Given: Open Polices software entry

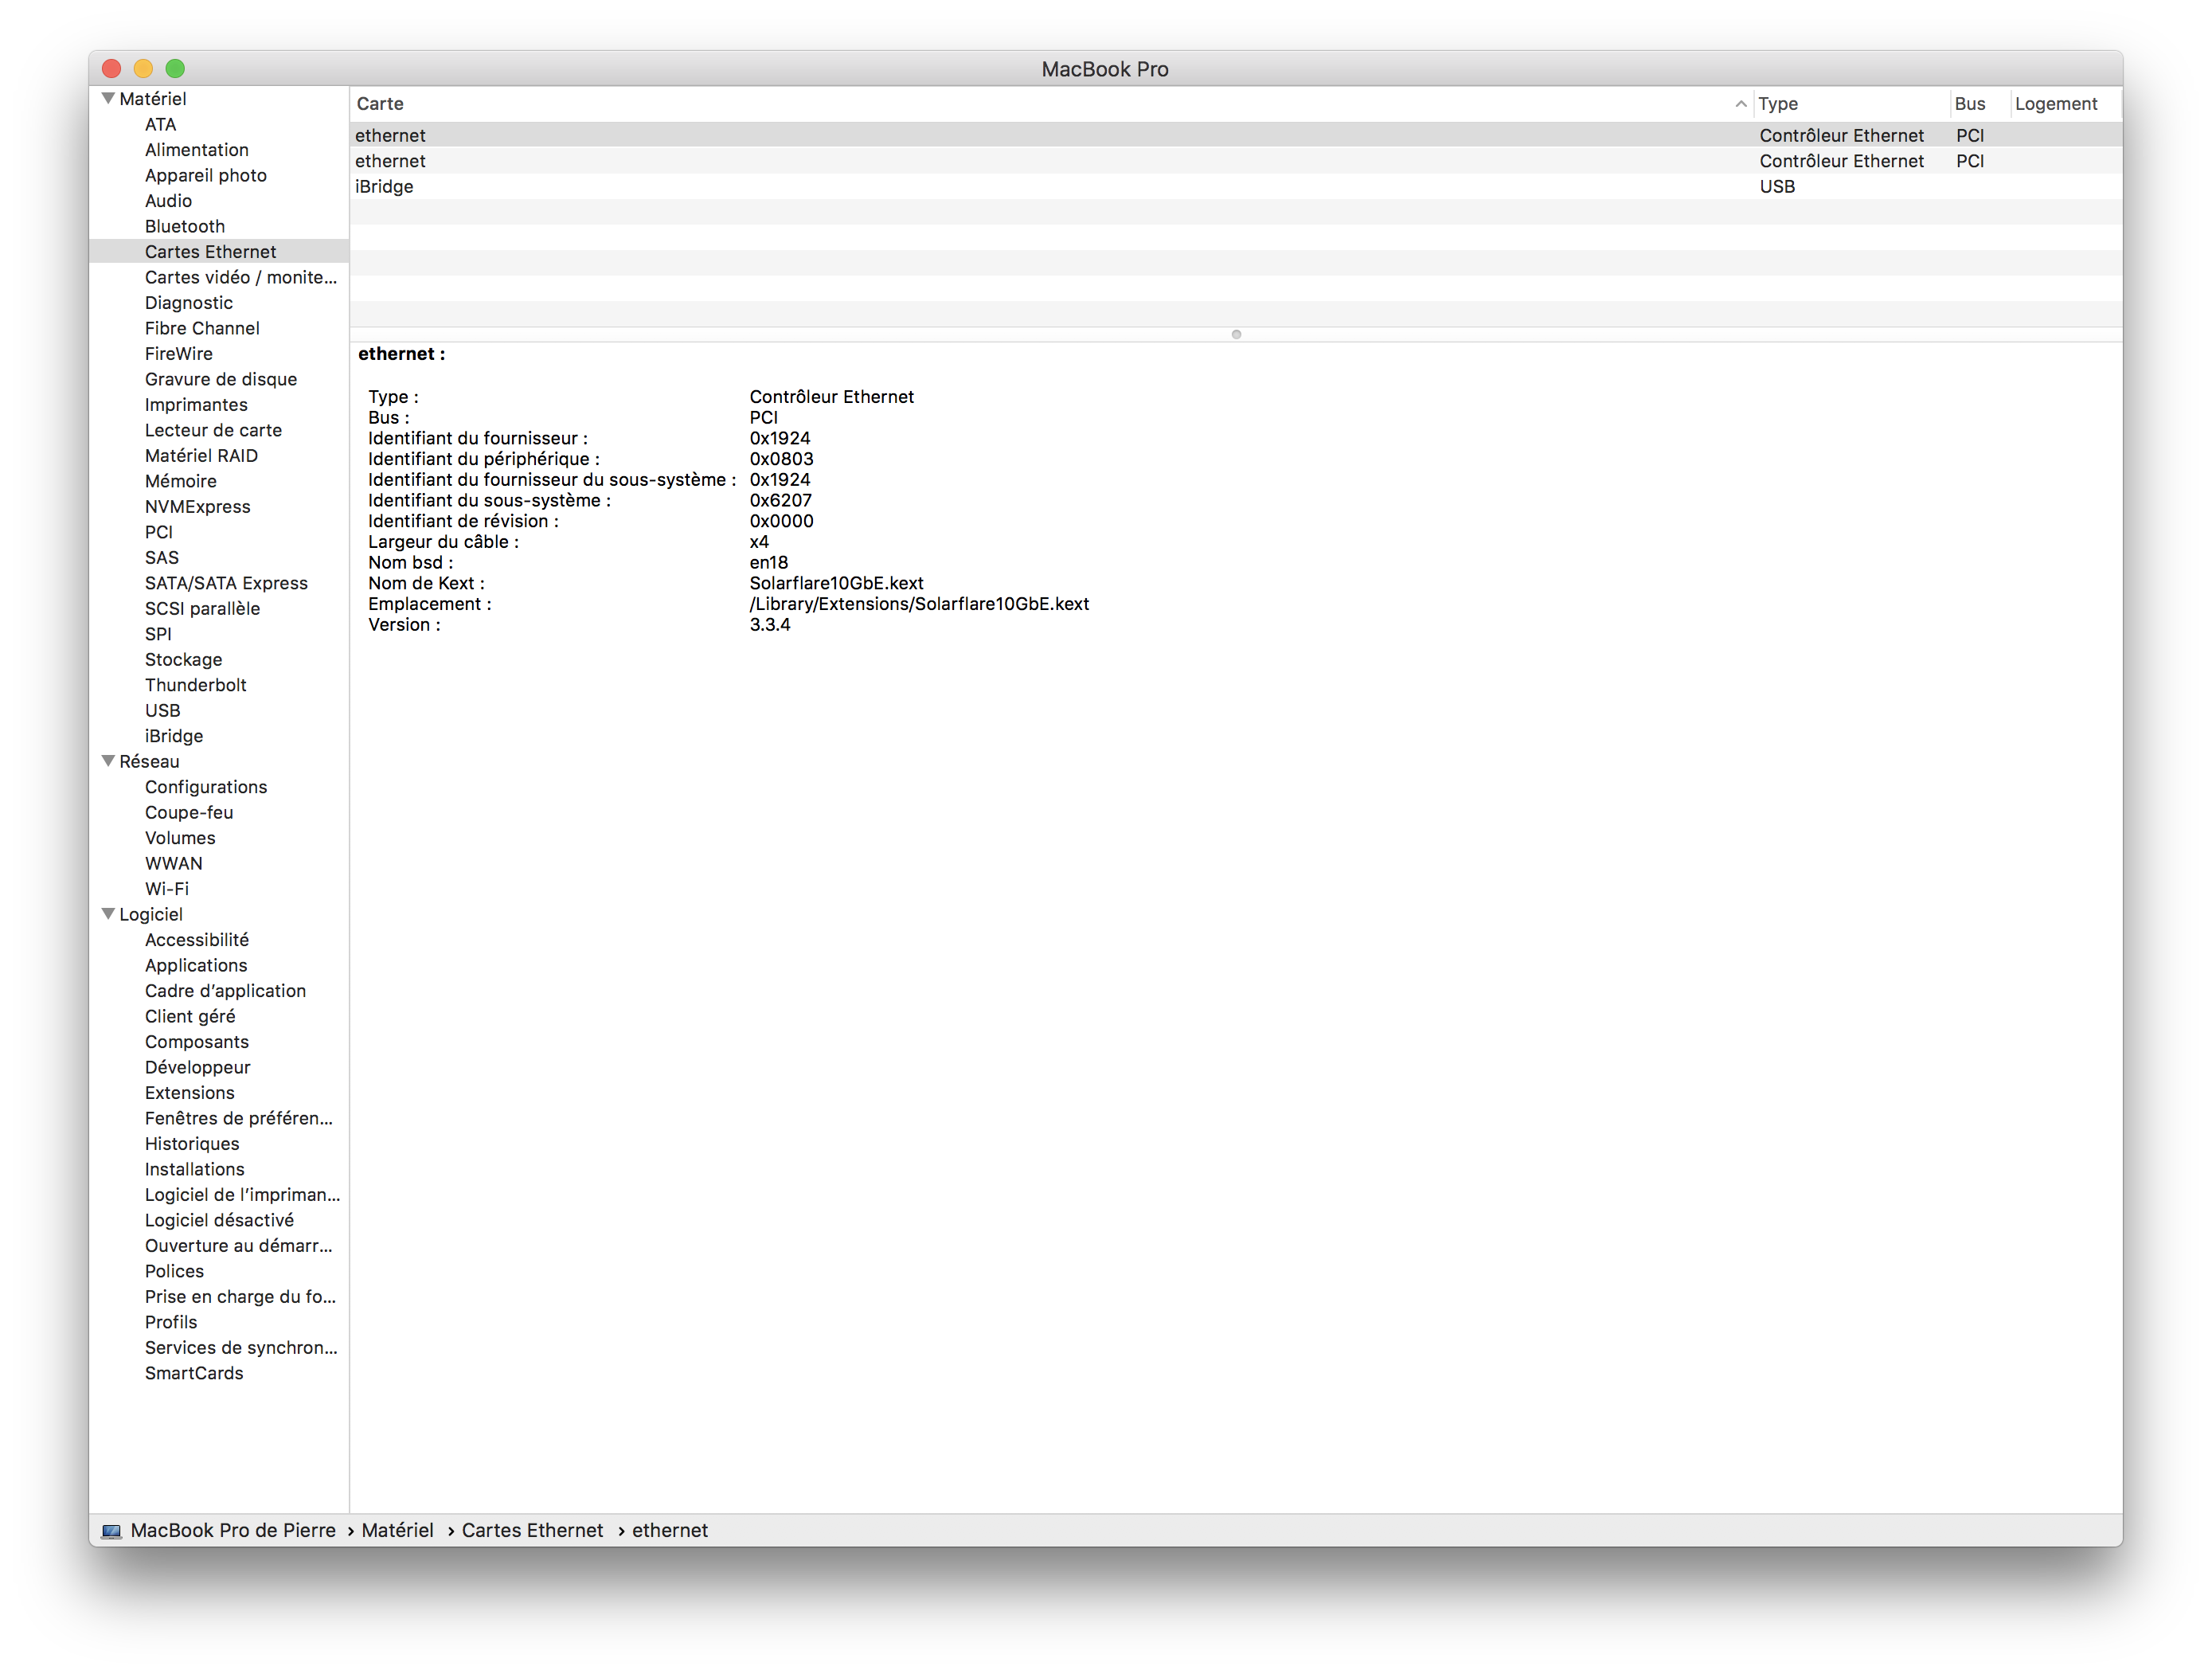Looking at the screenshot, I should click(174, 1272).
